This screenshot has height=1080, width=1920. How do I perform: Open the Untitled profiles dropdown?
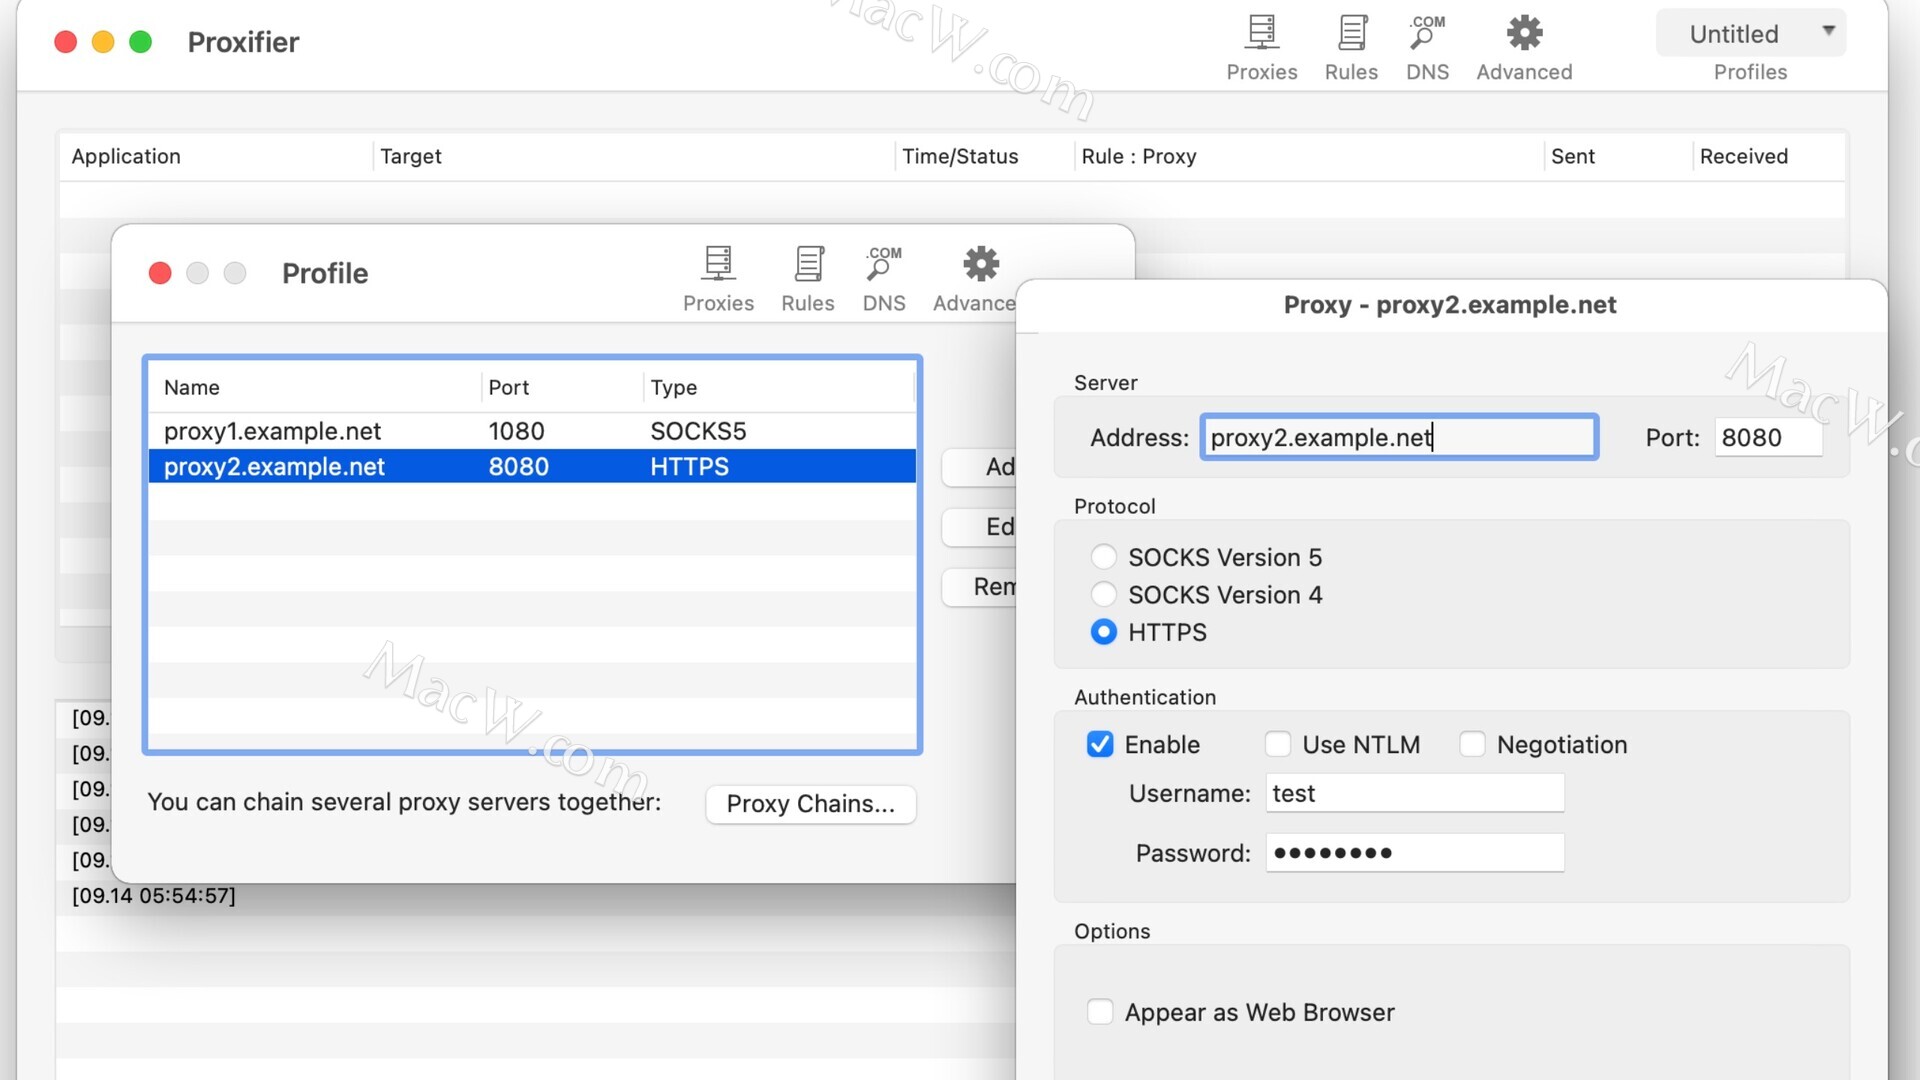1751,34
